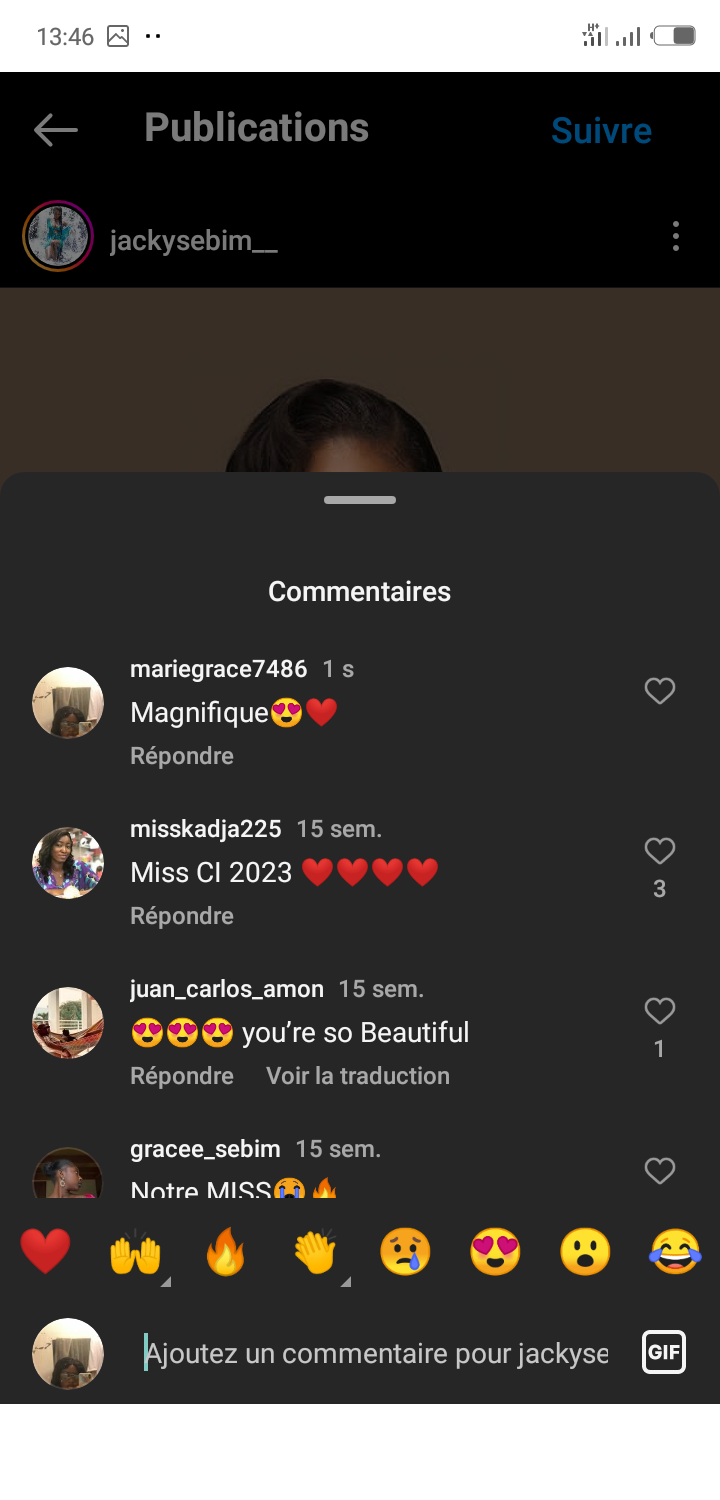The height and width of the screenshot is (1500, 720).
Task: Like mariegrace7486's comment
Action: 660,691
